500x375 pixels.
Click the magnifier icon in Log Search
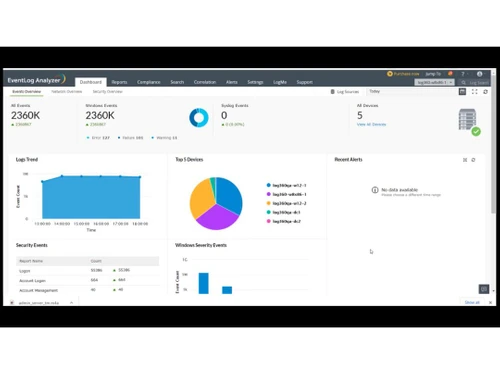click(x=463, y=82)
